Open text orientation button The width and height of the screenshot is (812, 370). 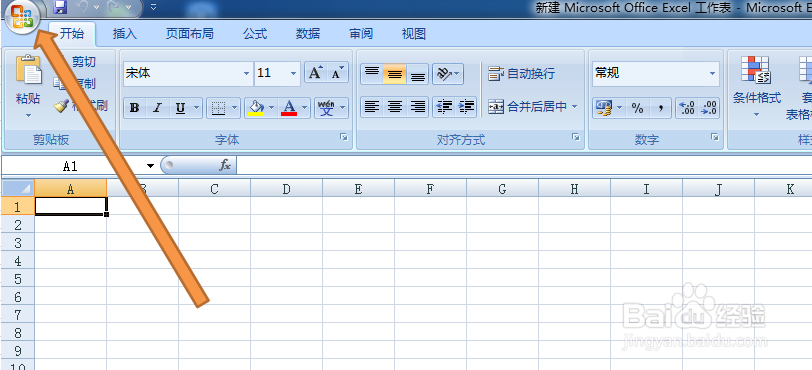point(448,73)
